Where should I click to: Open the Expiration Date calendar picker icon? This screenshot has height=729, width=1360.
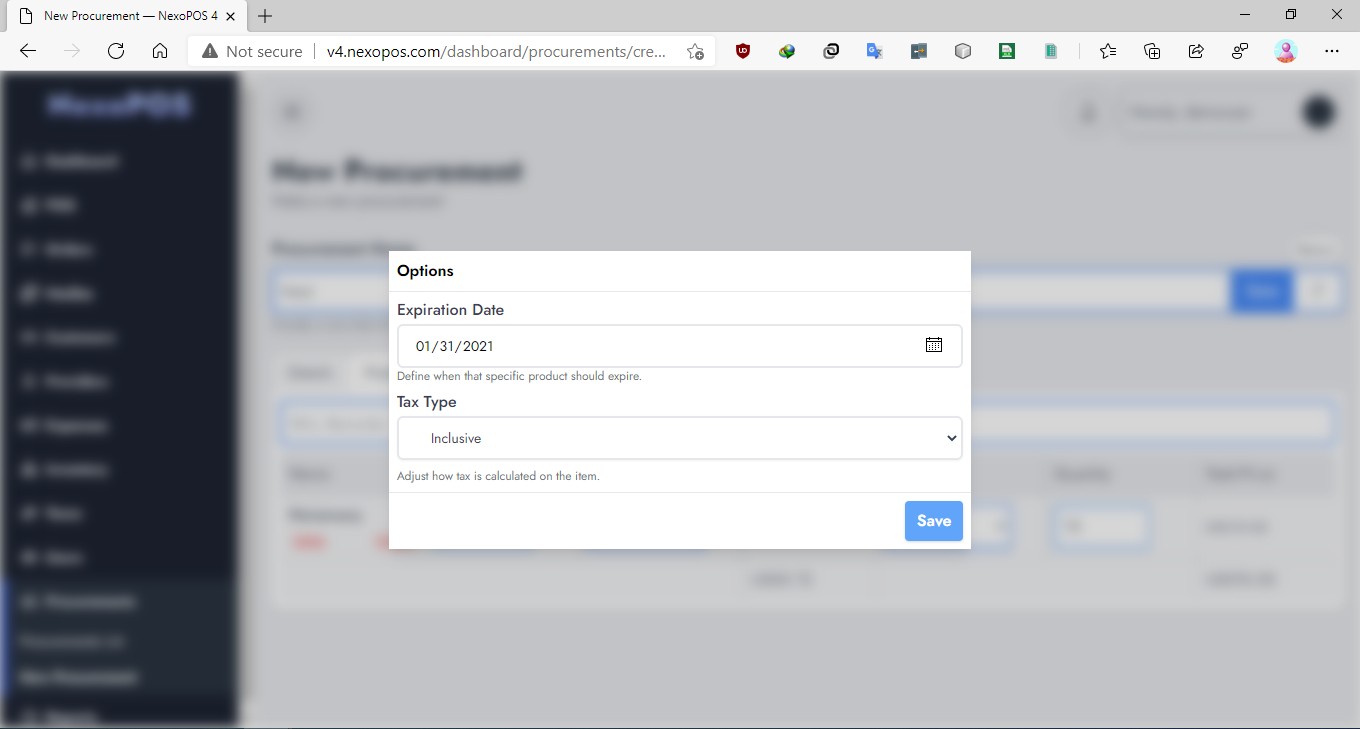tap(934, 345)
